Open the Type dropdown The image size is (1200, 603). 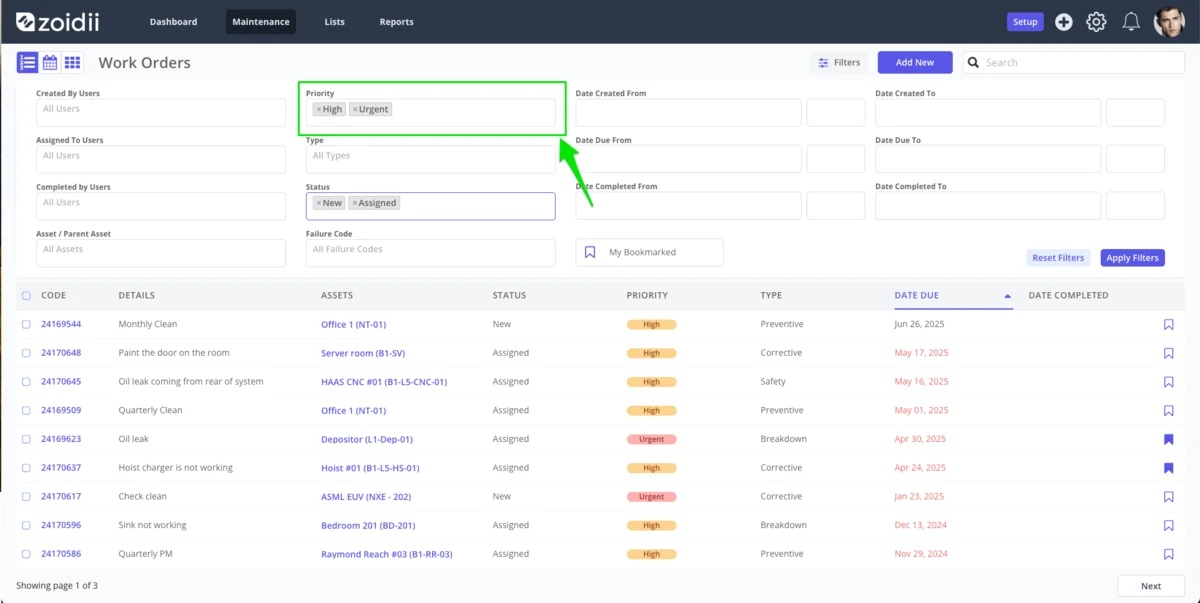431,159
